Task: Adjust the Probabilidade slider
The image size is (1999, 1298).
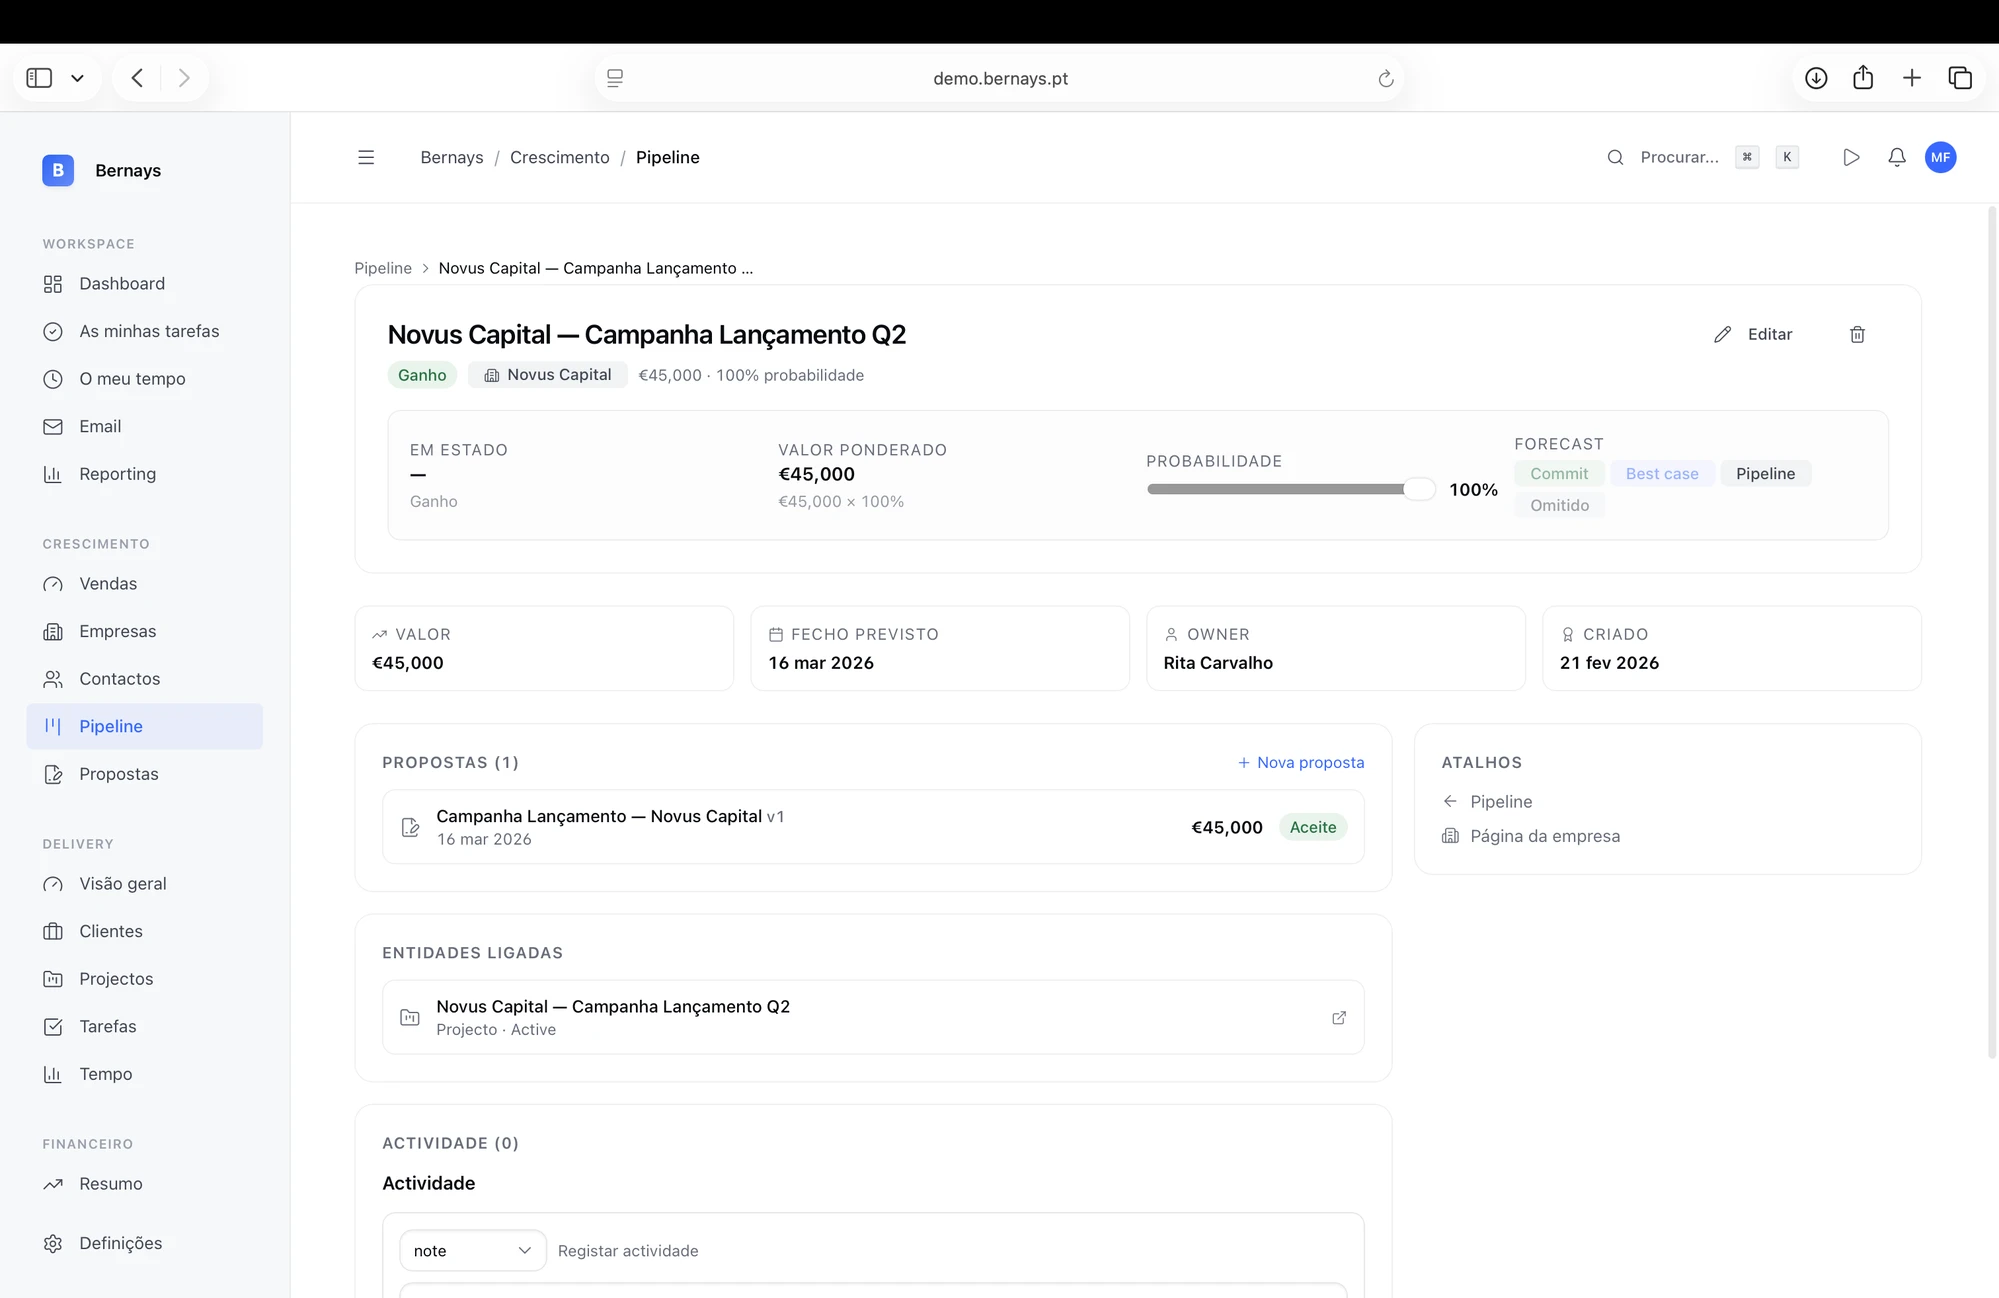Action: (1291, 489)
